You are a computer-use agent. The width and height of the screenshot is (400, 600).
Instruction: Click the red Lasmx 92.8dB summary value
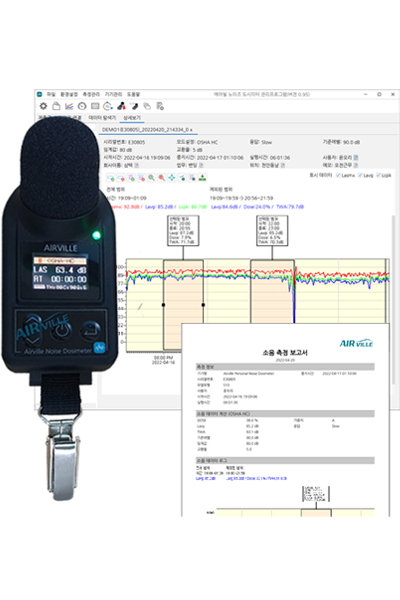tap(126, 207)
